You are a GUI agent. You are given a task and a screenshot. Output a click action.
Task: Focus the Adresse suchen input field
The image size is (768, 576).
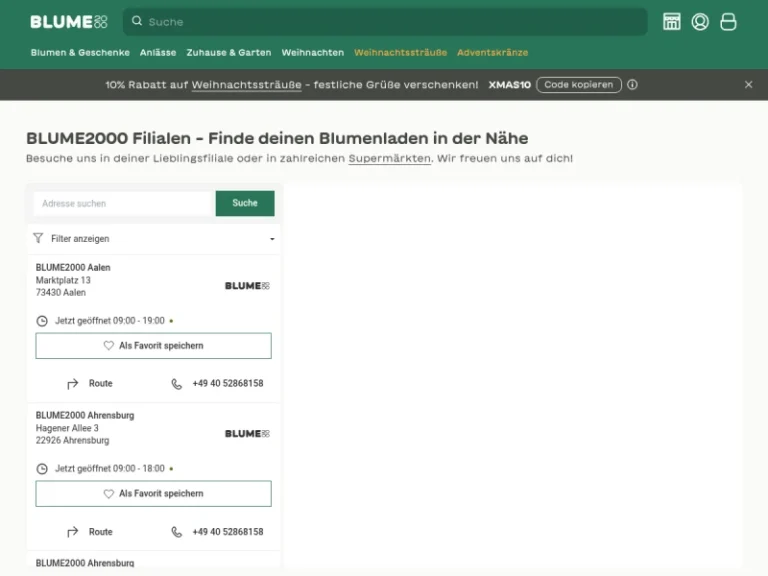click(124, 204)
